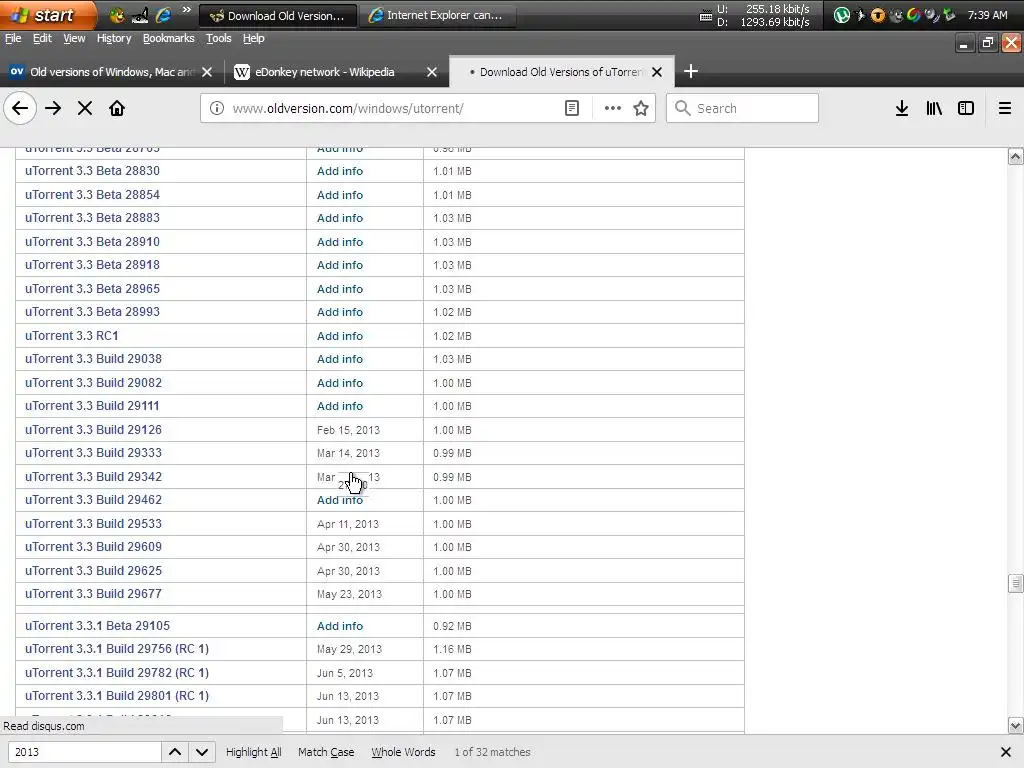Viewport: 1024px width, 768px height.
Task: Click the Search box in toolbar
Action: point(743,108)
